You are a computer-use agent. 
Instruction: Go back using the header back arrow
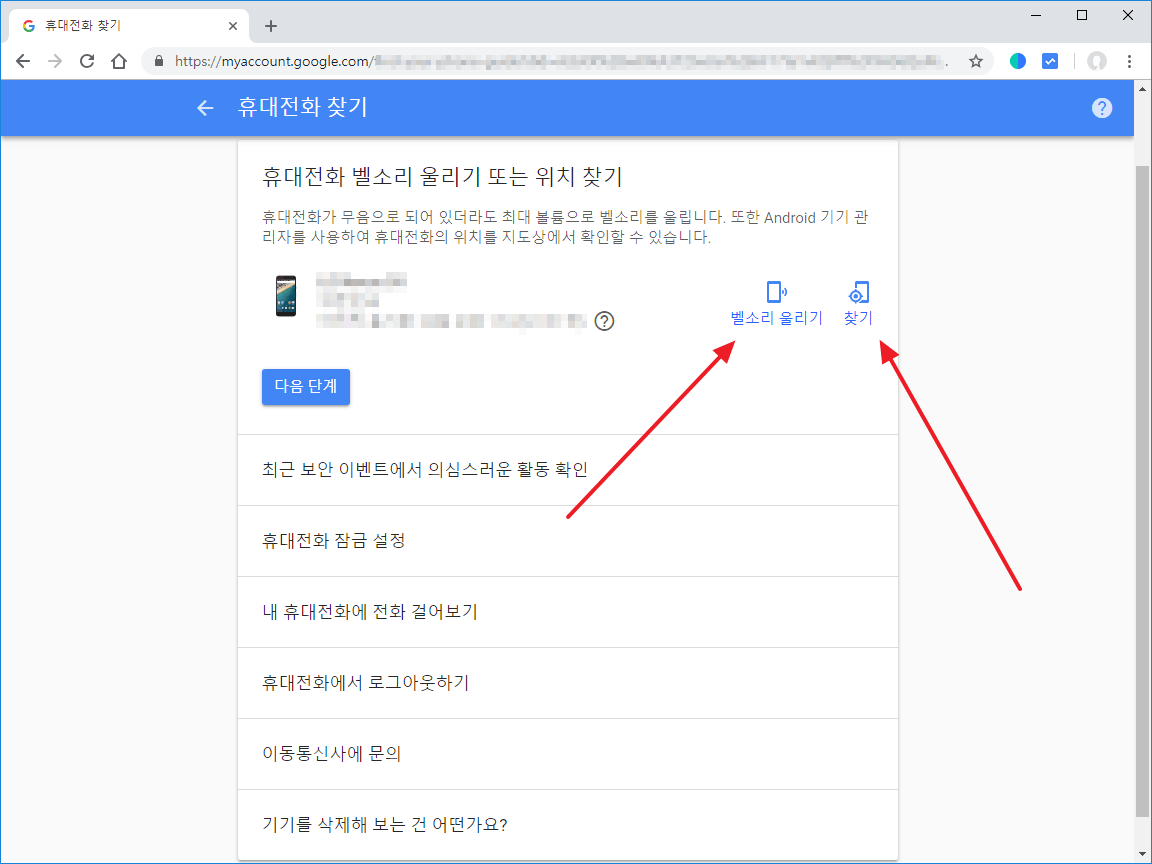(x=206, y=108)
